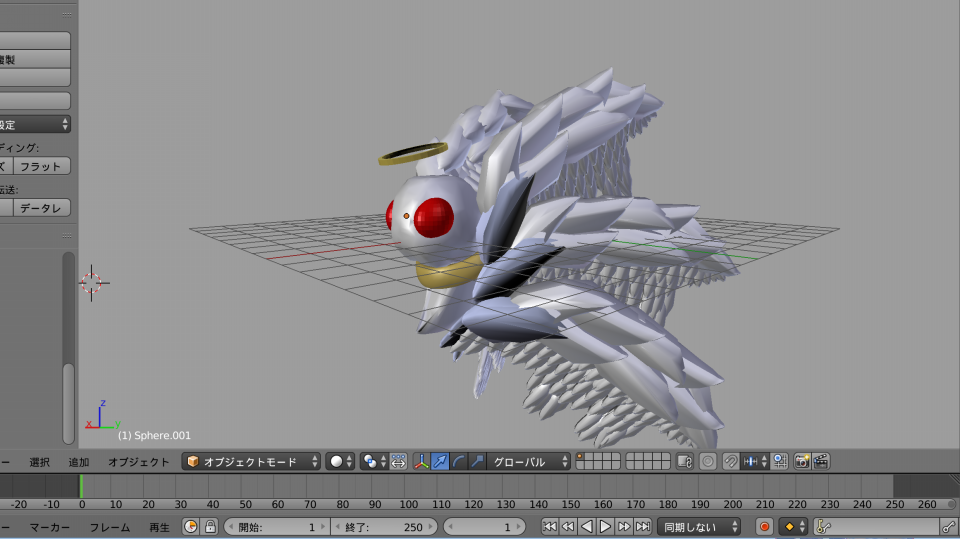The height and width of the screenshot is (539, 960).
Task: Click the timeline scrollbar end handle
Action: (951, 504)
